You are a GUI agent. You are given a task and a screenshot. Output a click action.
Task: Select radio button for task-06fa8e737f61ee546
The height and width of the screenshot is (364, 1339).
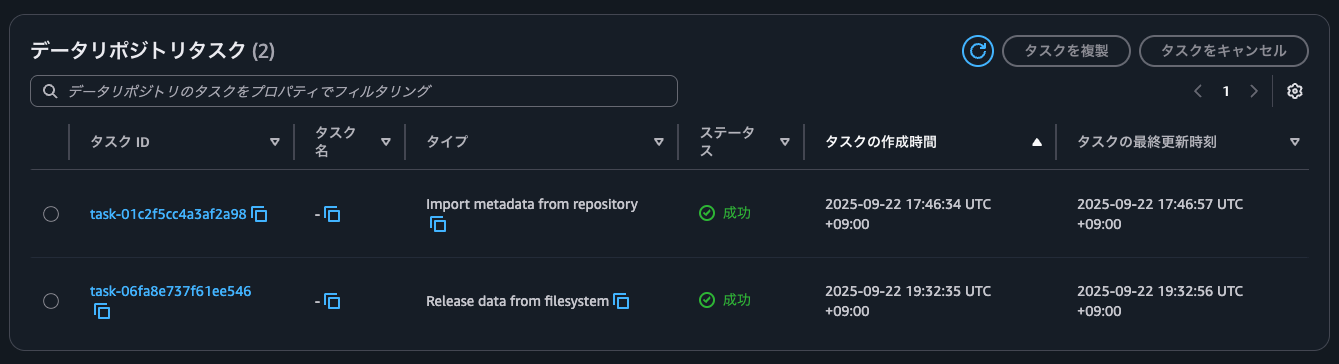pyautogui.click(x=51, y=301)
